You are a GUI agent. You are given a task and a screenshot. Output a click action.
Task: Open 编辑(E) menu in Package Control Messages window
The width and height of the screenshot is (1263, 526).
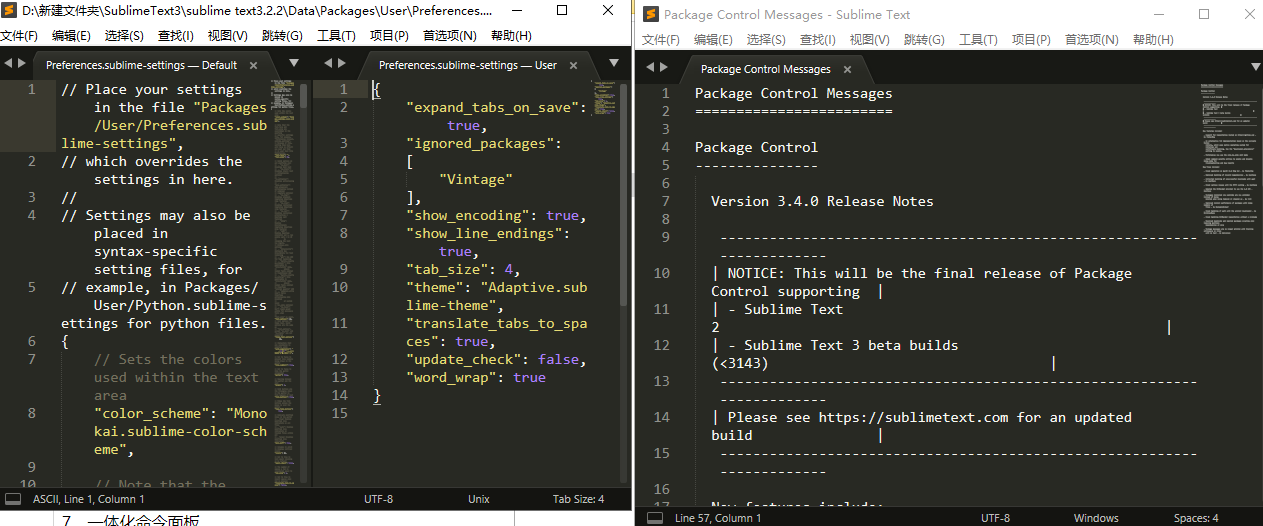[713, 39]
